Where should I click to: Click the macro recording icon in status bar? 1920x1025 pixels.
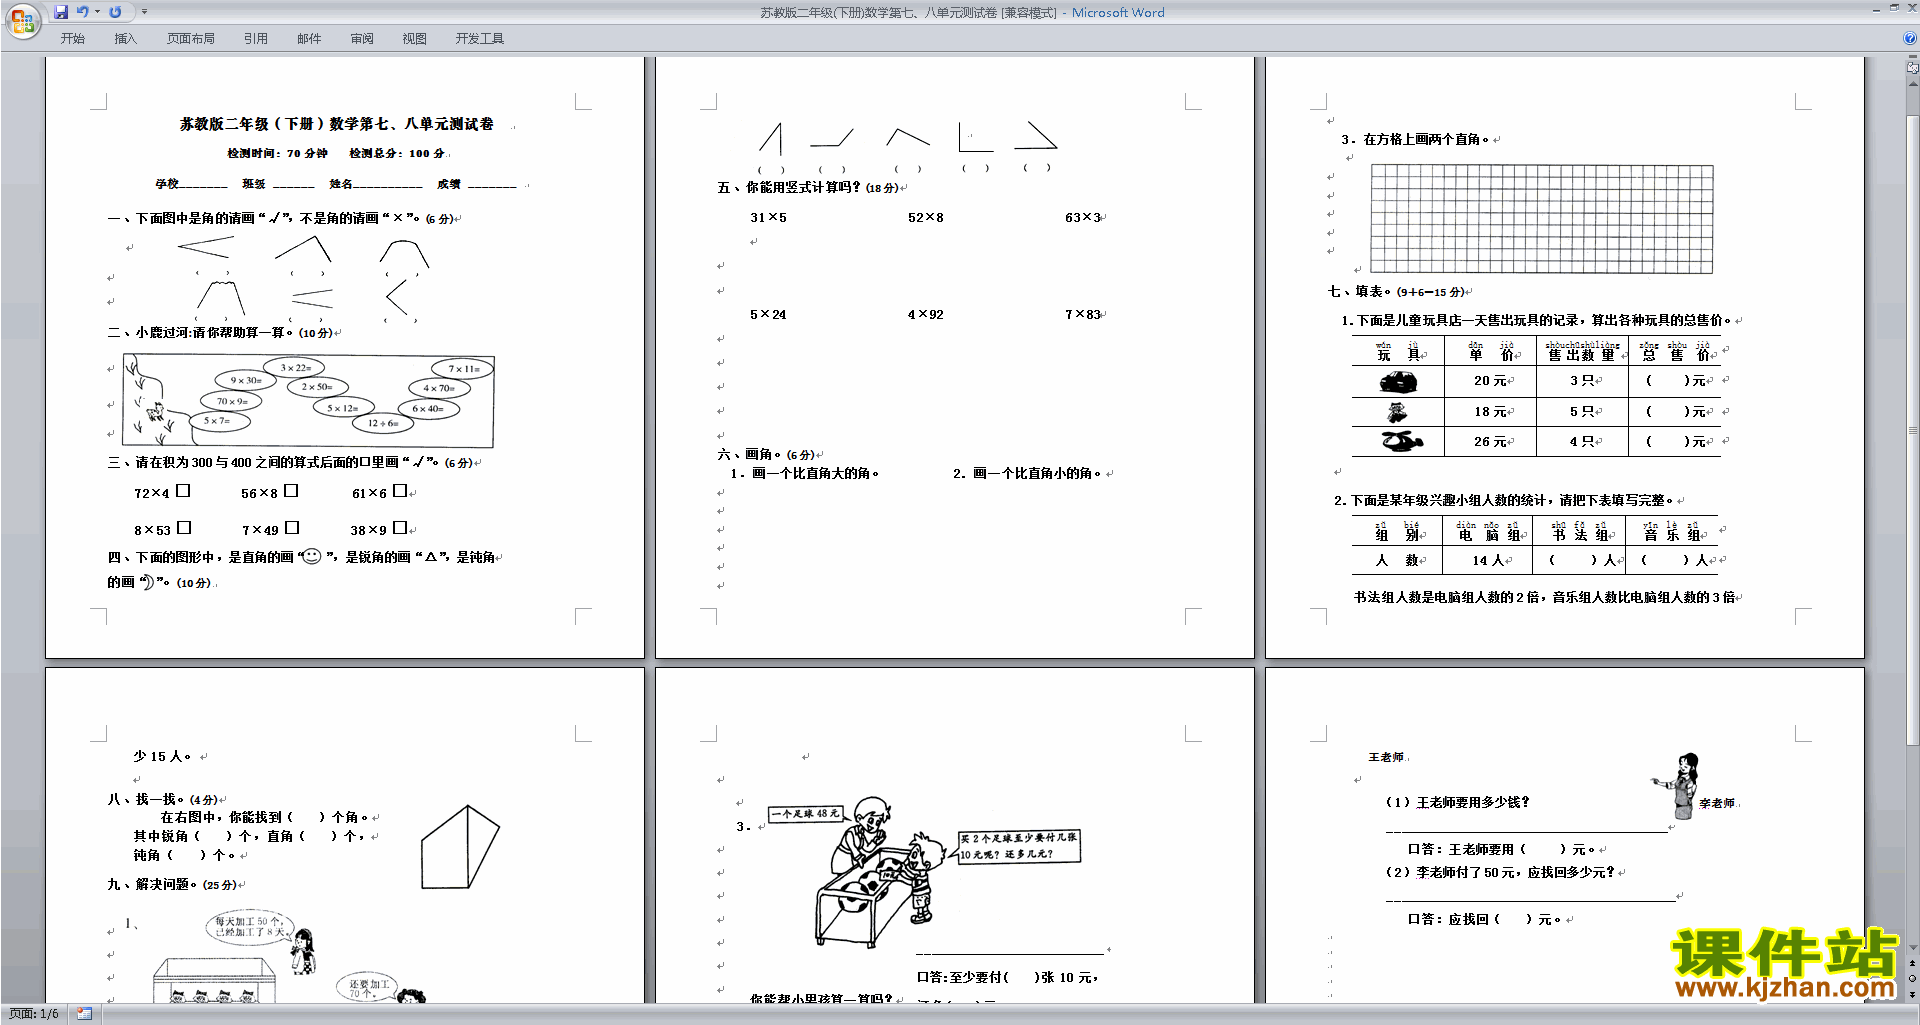pos(84,1014)
